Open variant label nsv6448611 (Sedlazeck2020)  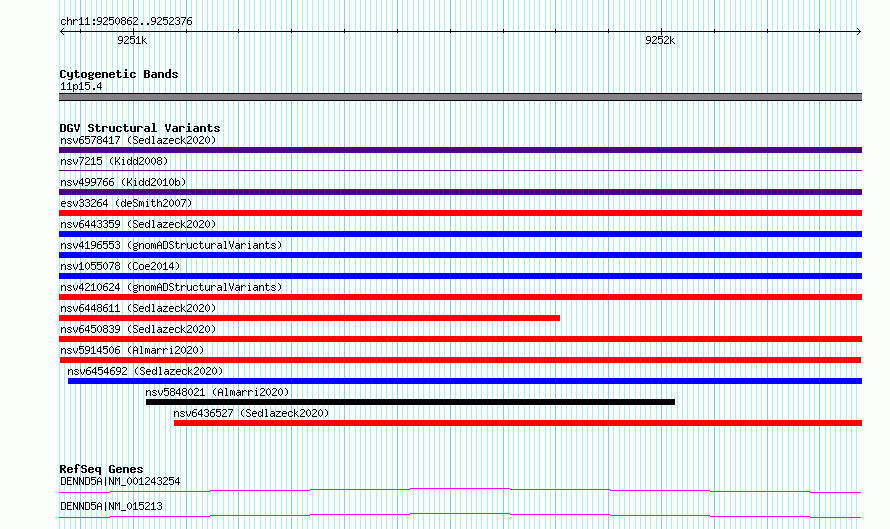[x=138, y=308]
